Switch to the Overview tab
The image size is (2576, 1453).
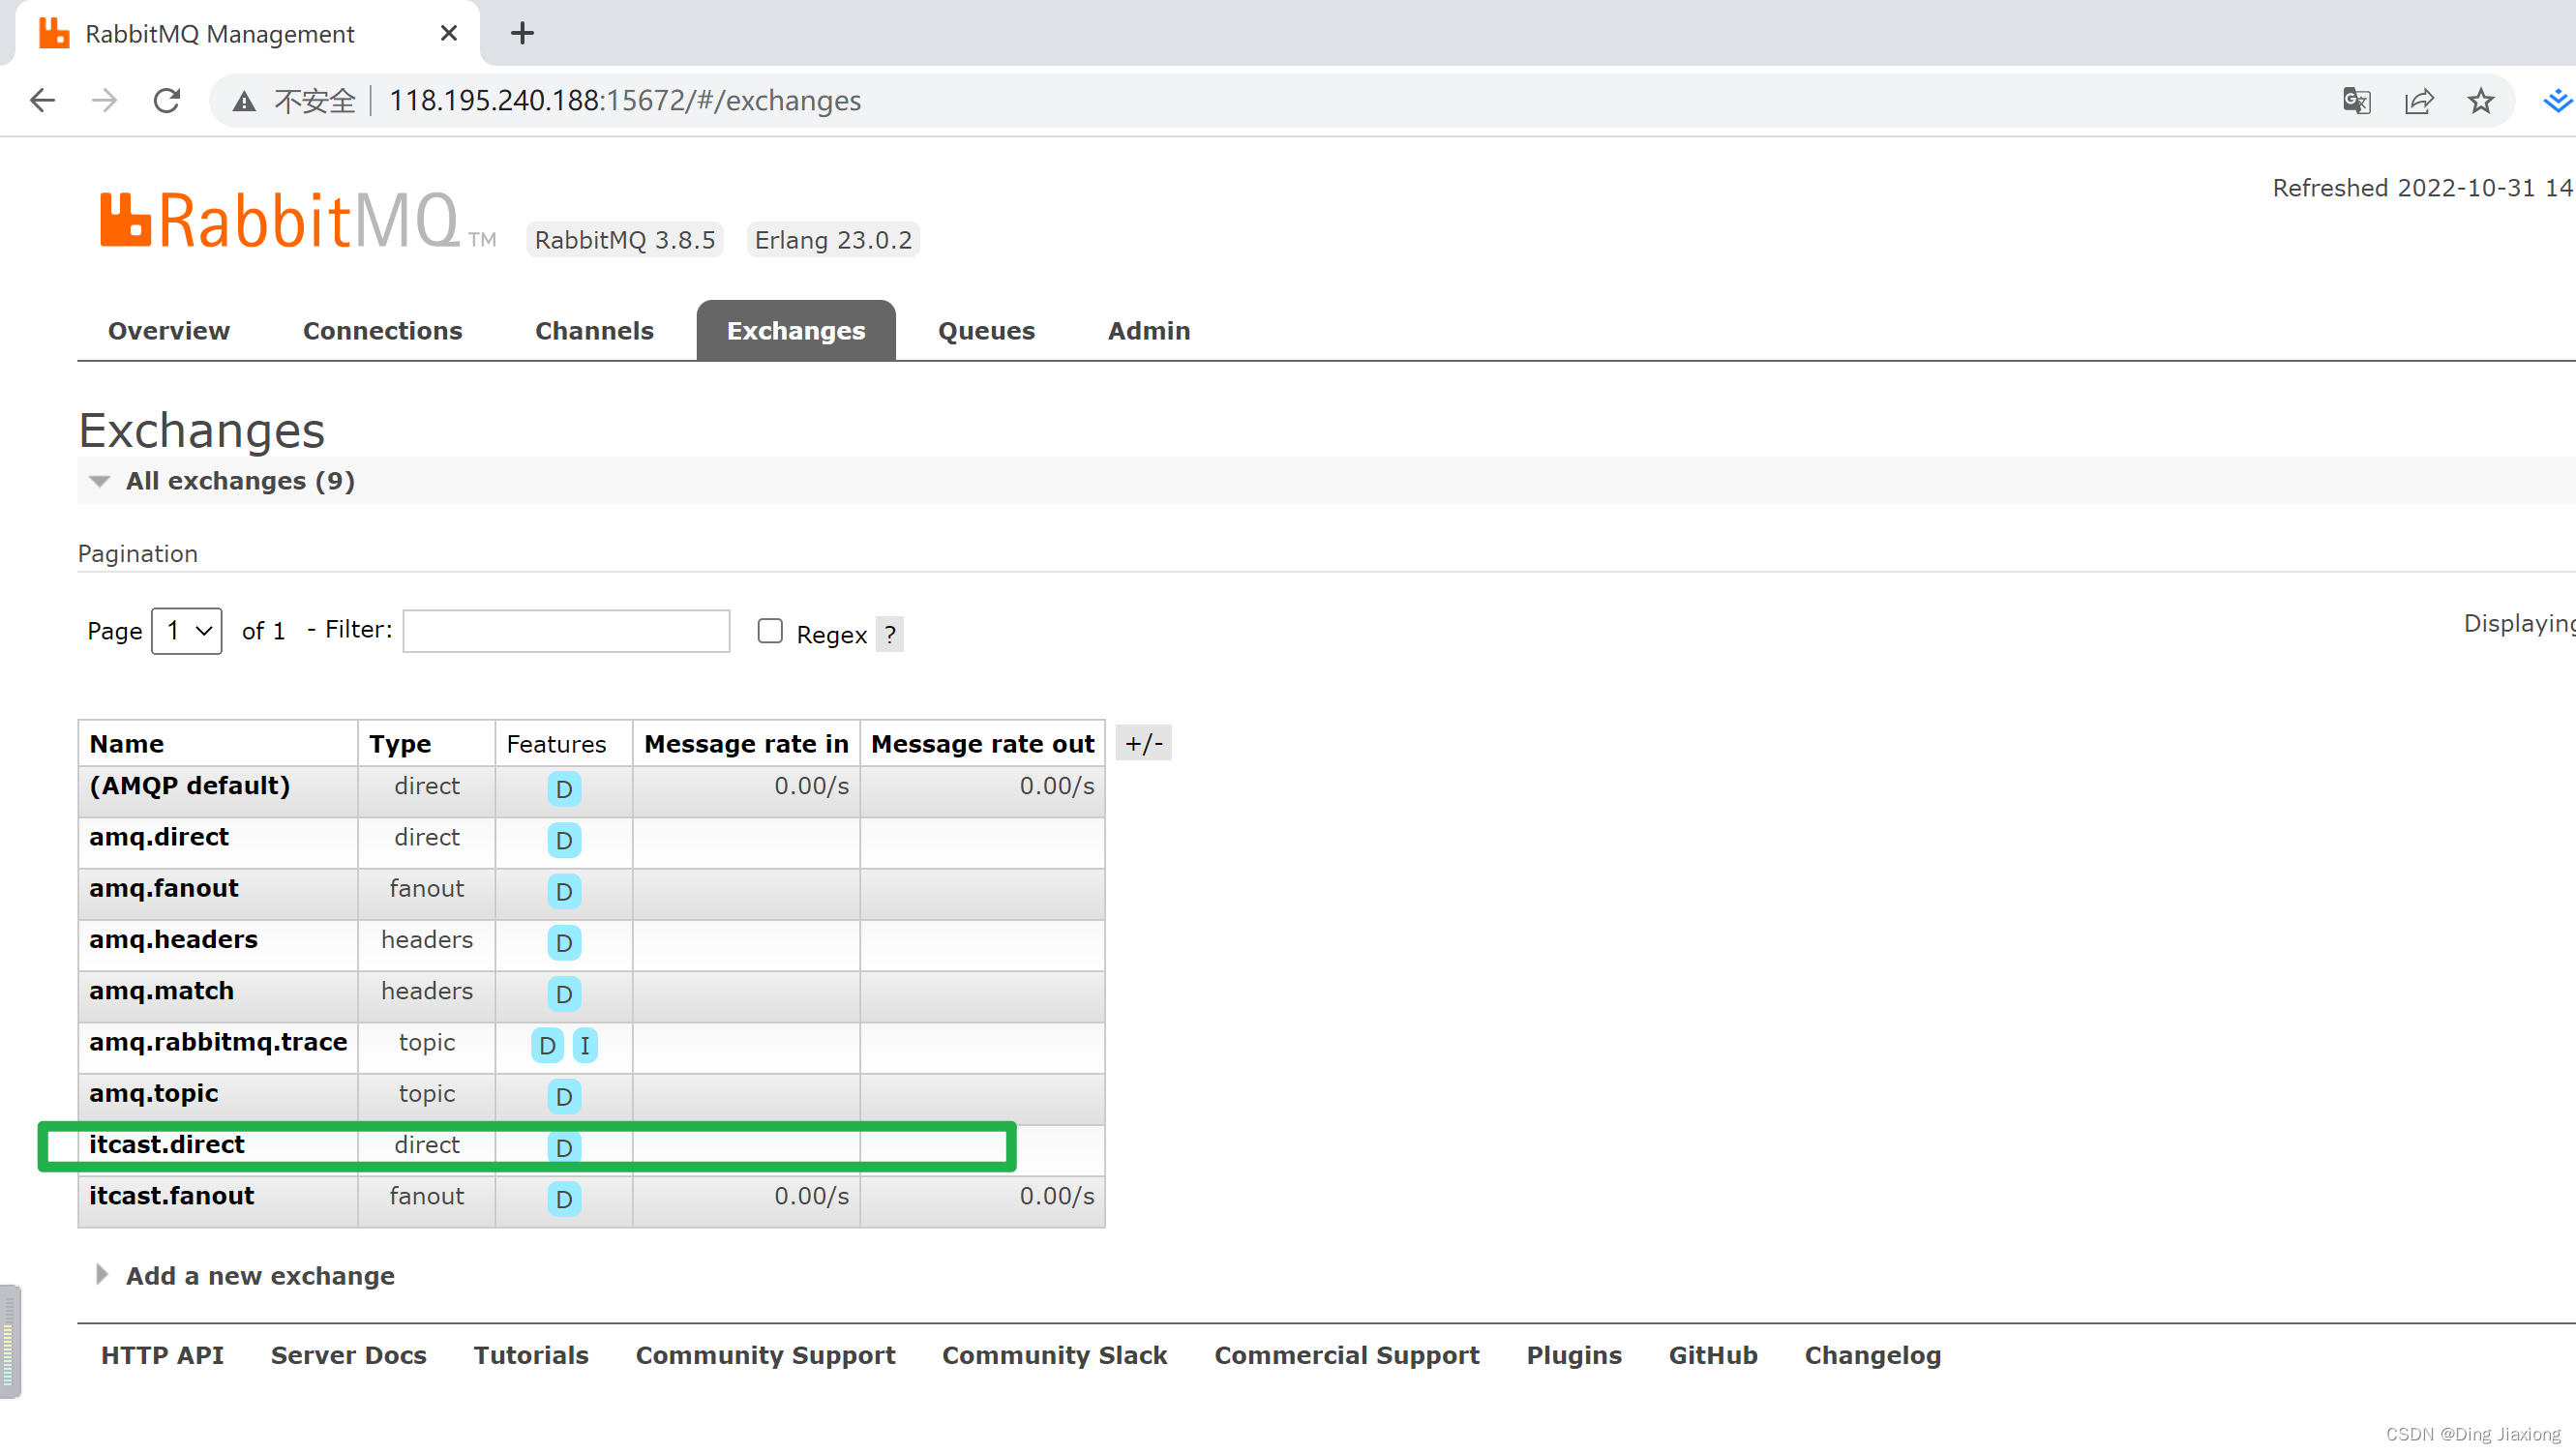click(169, 331)
